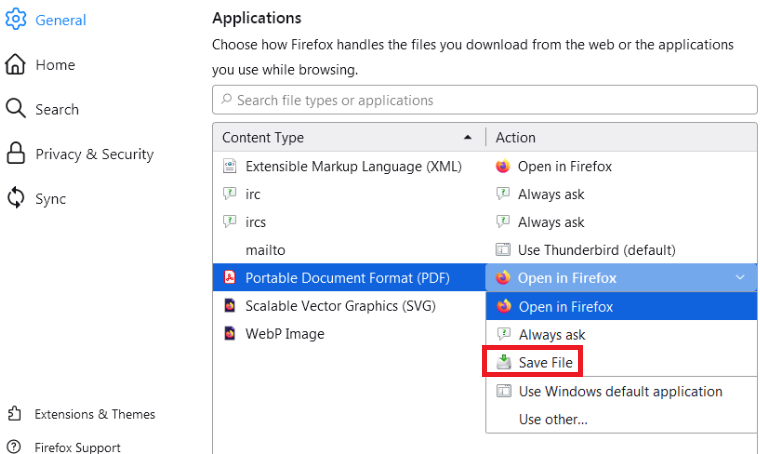
Task: Click Always ask icon in irc row
Action: click(503, 194)
